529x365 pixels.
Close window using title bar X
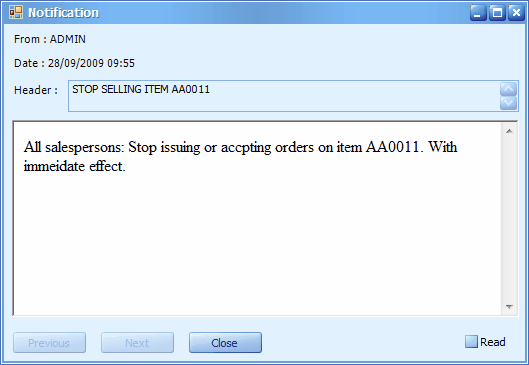tap(517, 13)
